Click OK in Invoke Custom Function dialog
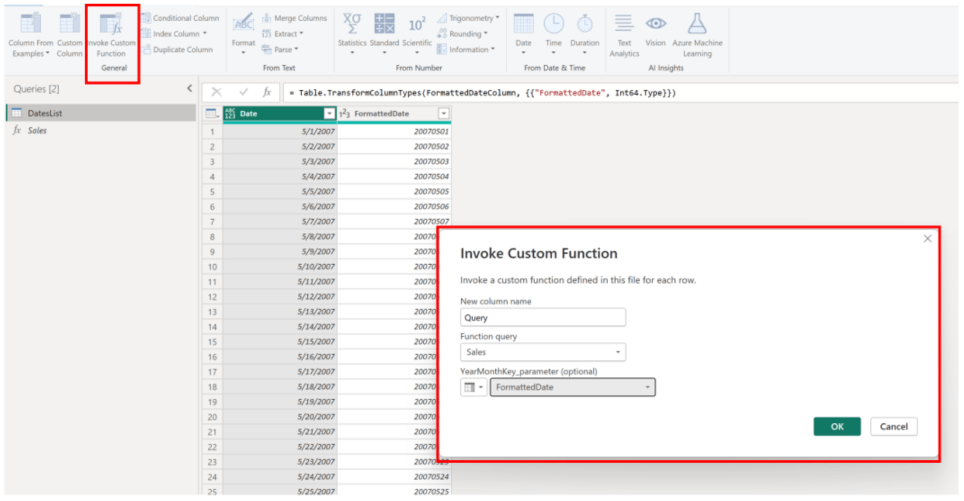The width and height of the screenshot is (964, 501). [837, 426]
